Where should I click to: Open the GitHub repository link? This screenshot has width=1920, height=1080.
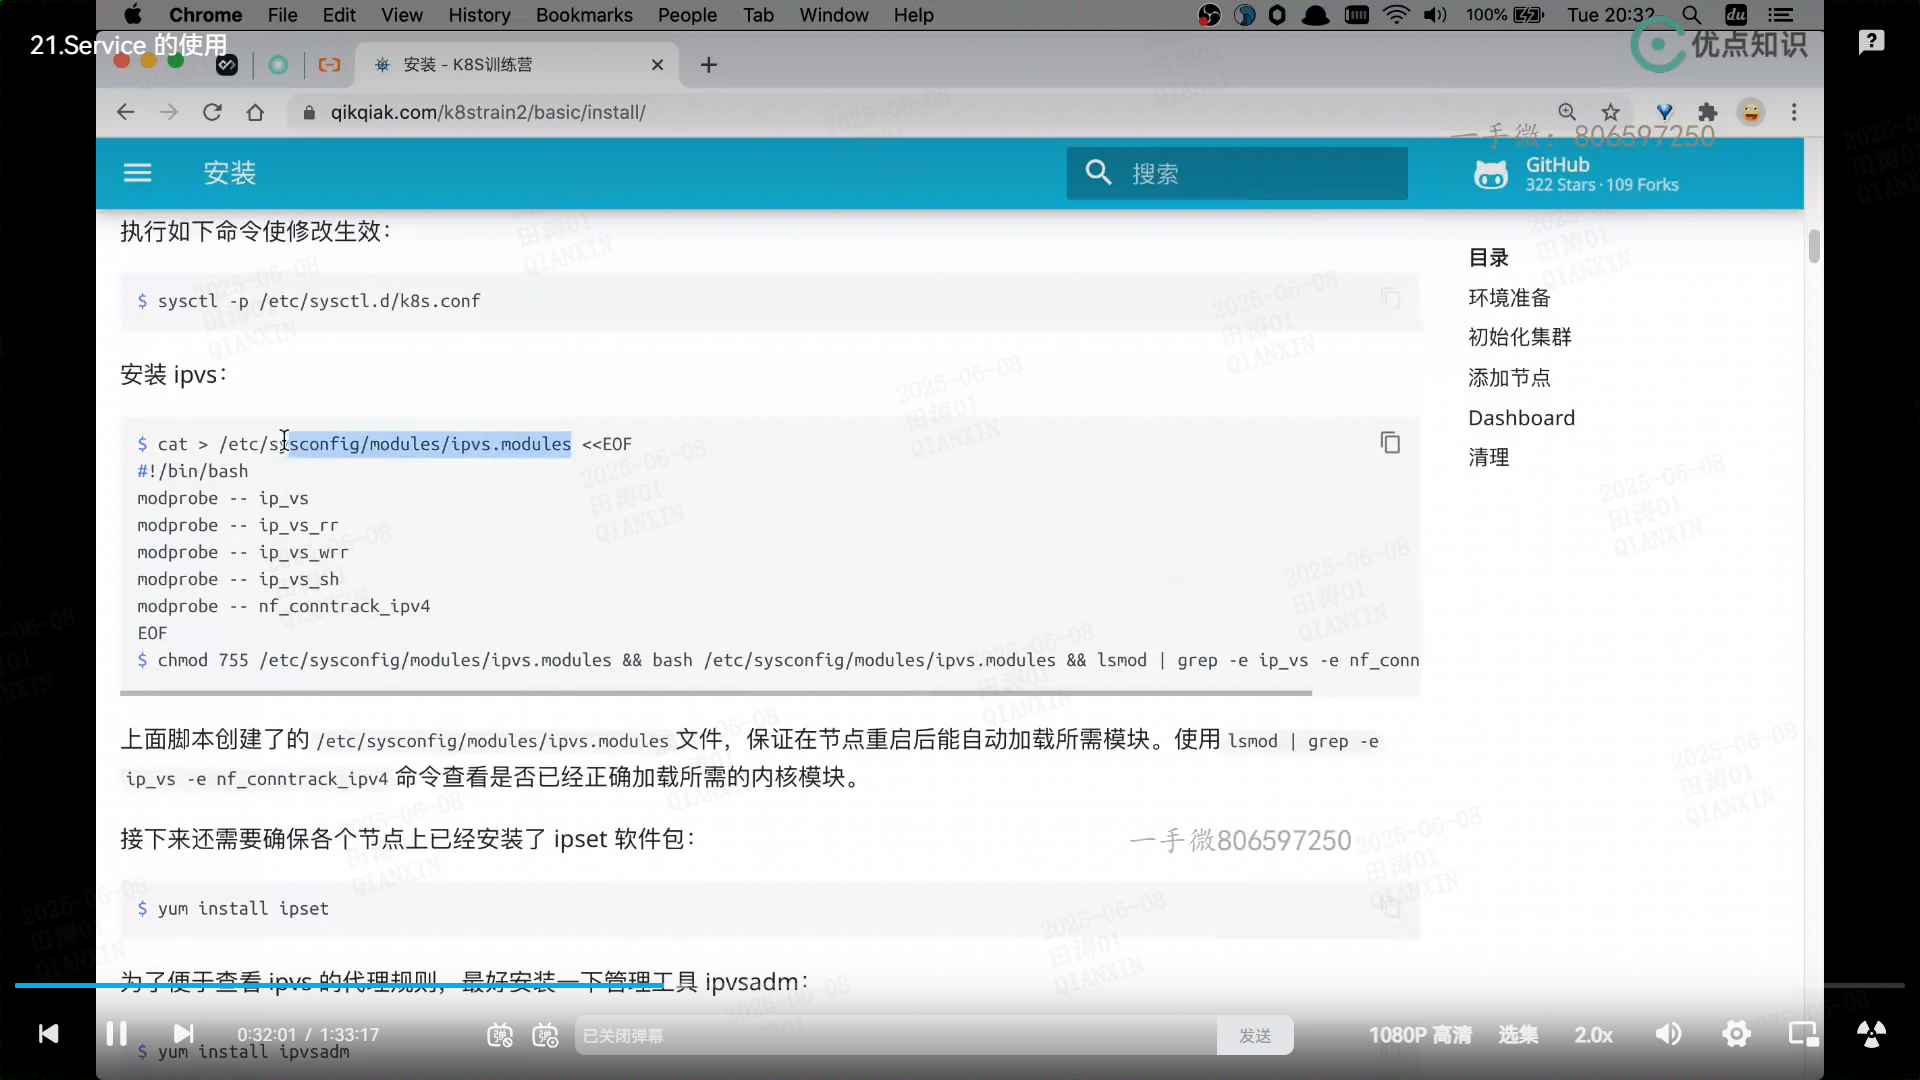click(x=1576, y=174)
